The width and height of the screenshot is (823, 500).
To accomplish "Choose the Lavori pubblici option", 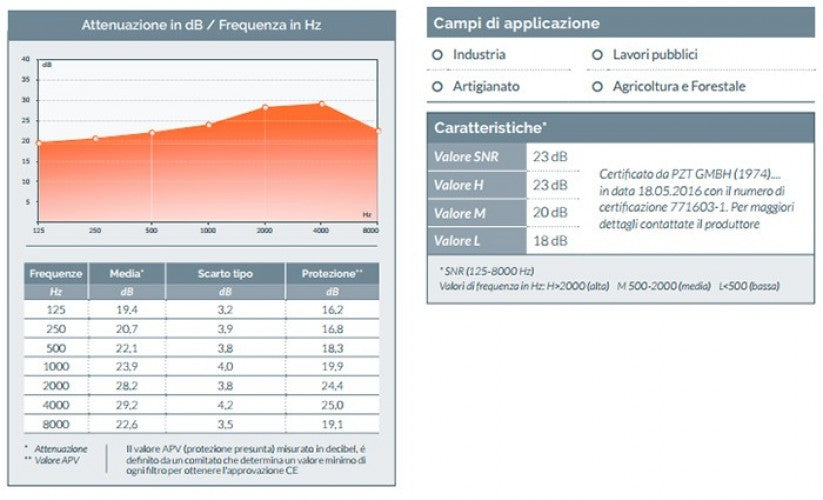I will [597, 55].
